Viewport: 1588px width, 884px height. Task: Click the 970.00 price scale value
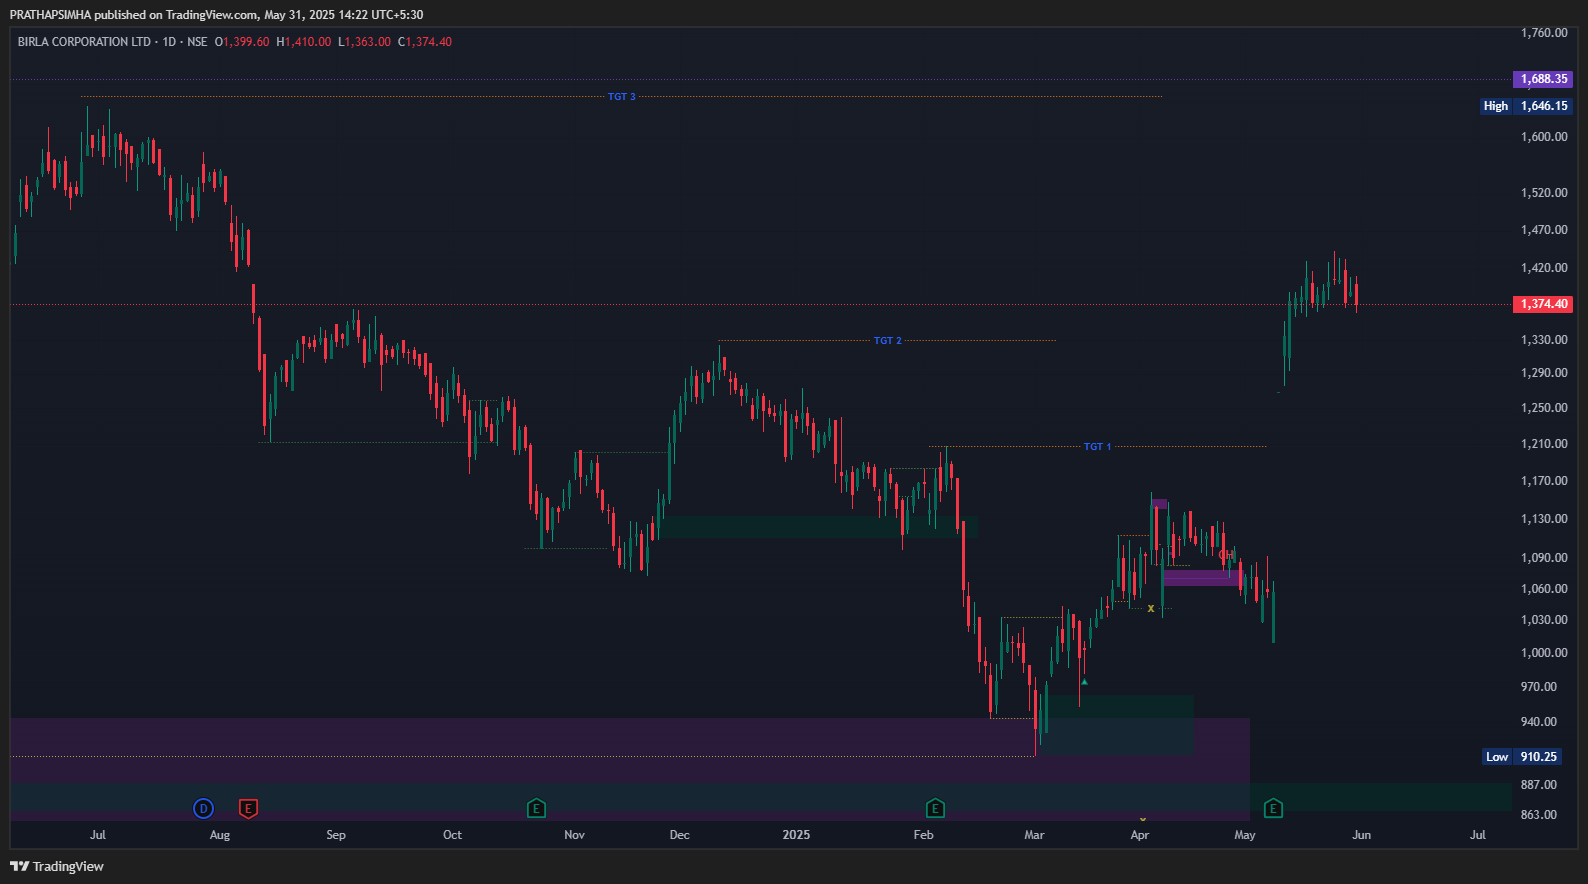pos(1539,687)
